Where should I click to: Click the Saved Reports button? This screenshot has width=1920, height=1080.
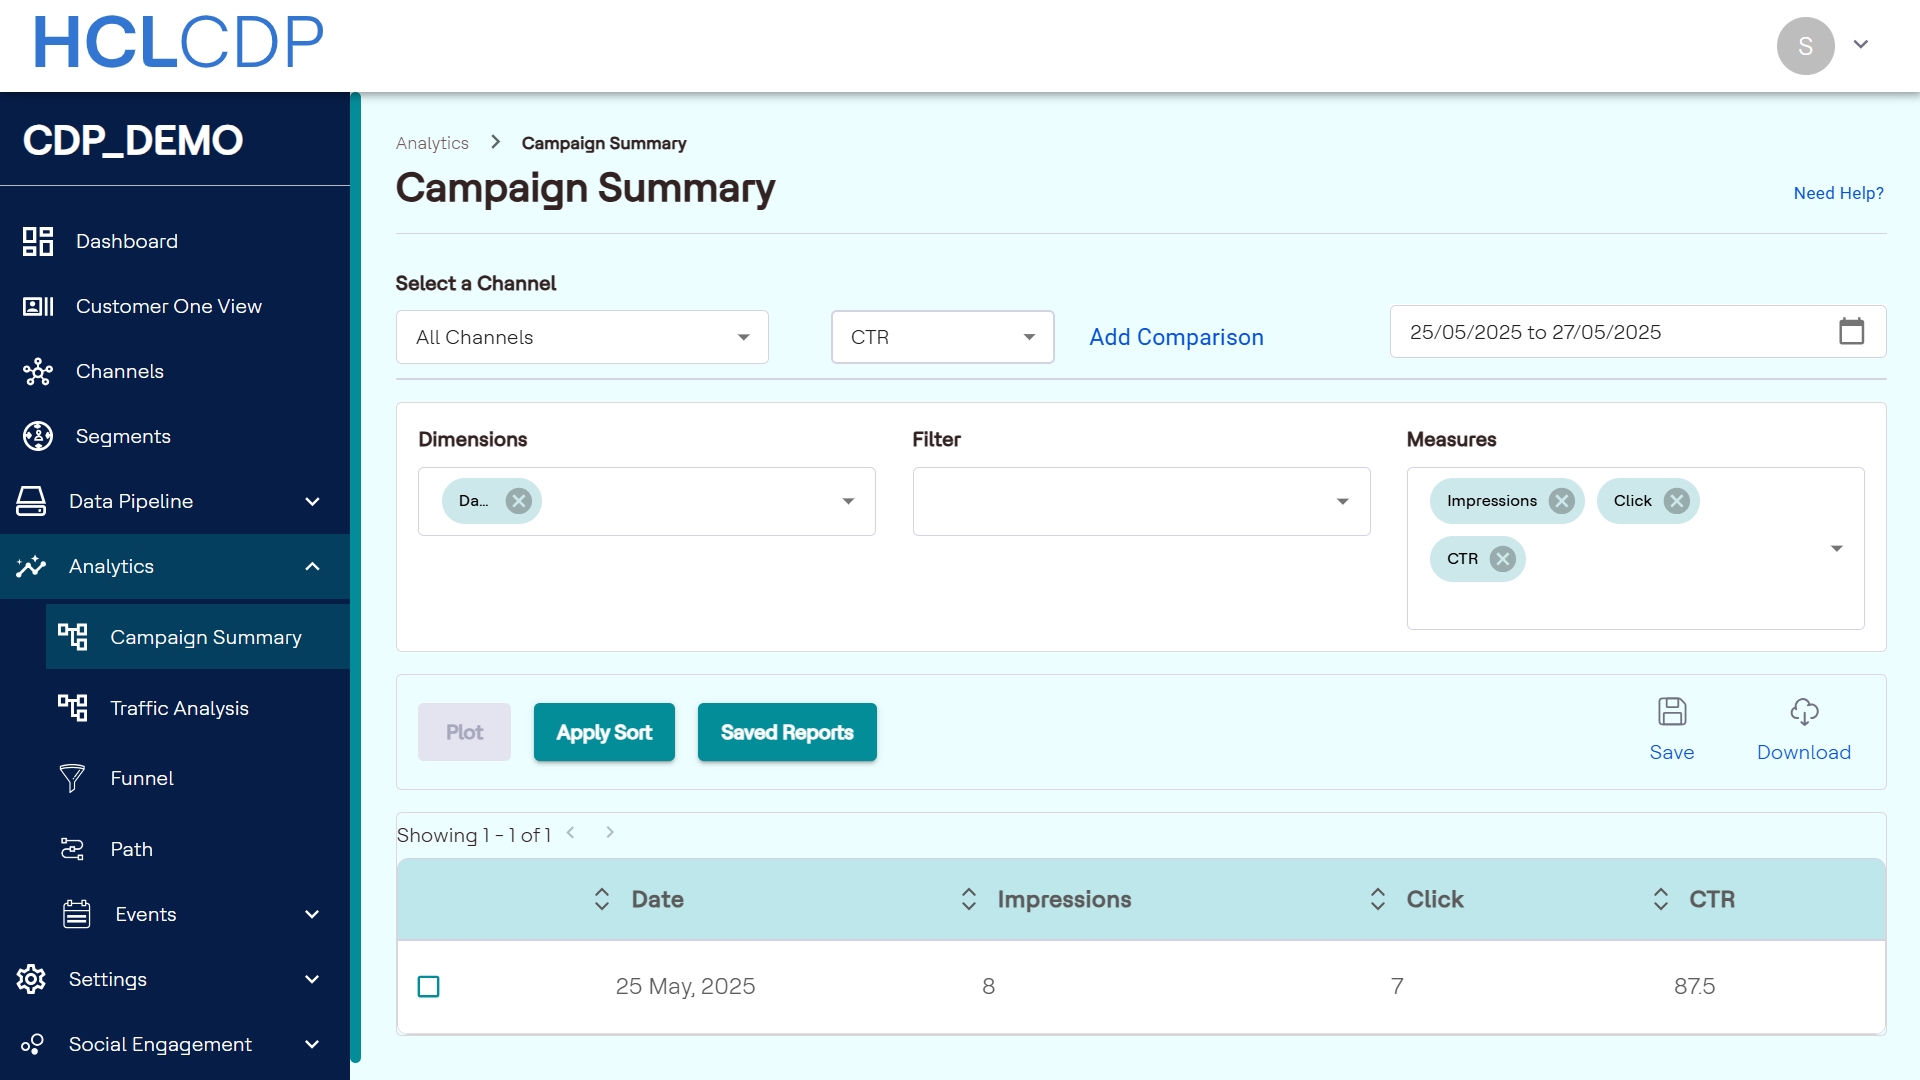click(786, 732)
